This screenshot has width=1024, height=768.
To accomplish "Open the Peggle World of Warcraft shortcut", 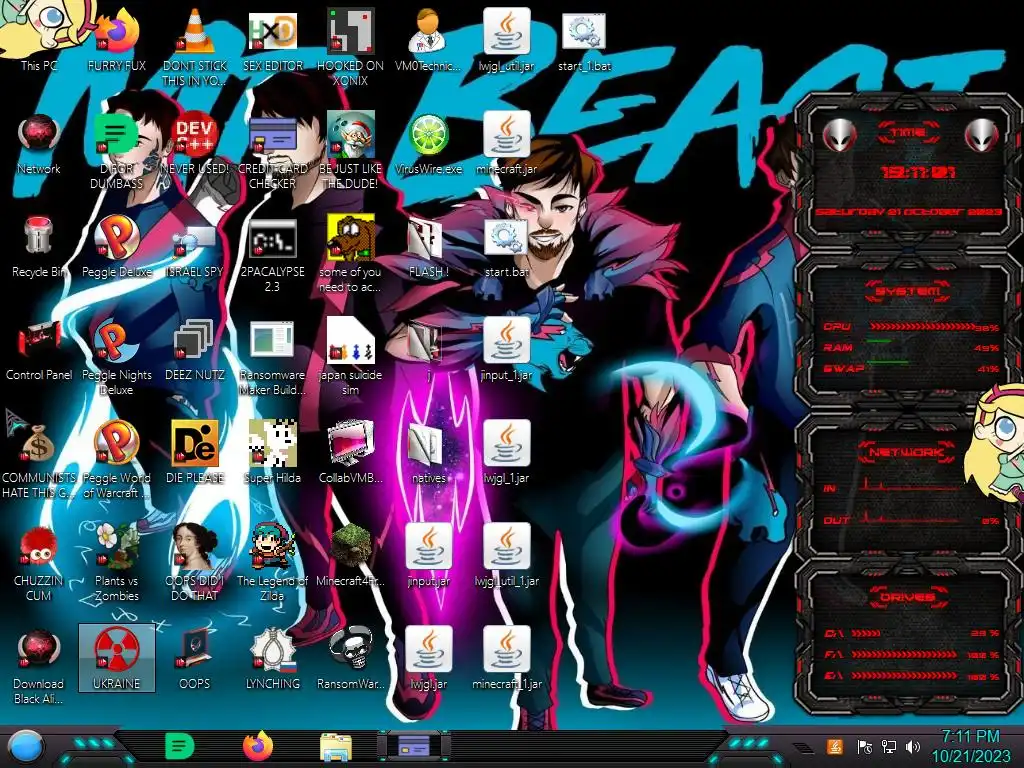I will point(117,459).
